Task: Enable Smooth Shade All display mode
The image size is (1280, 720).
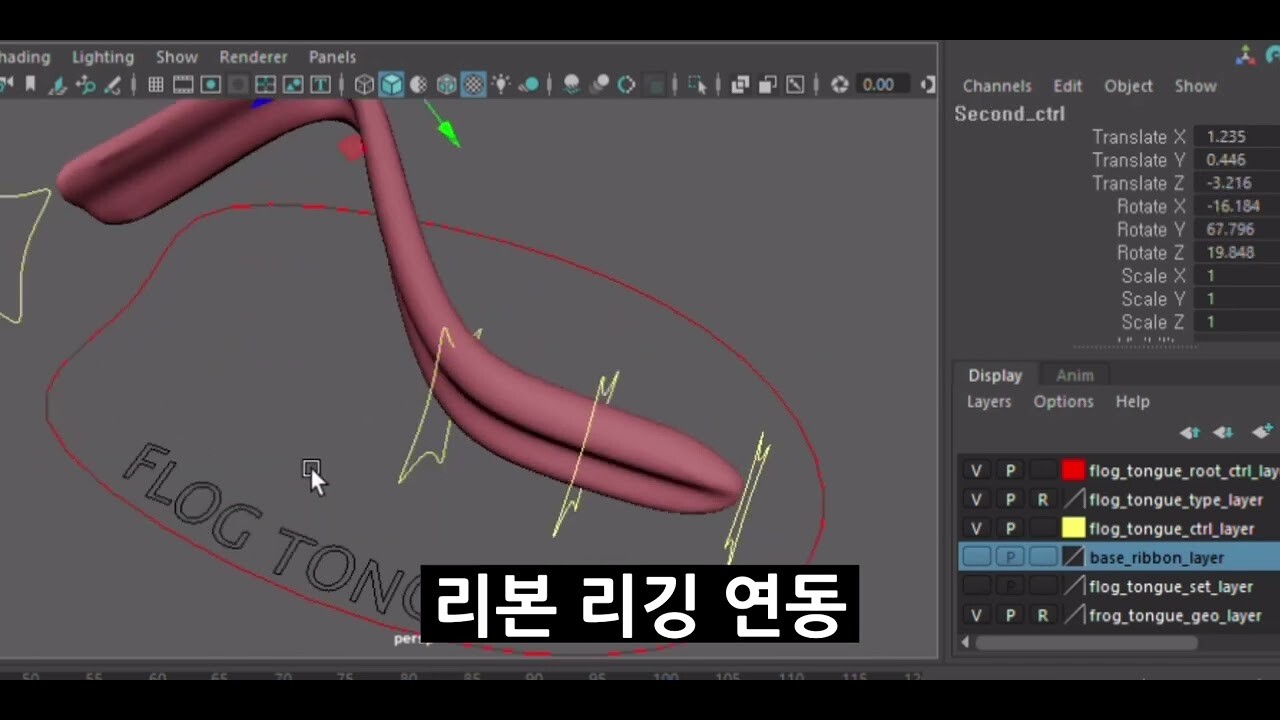Action: 390,85
